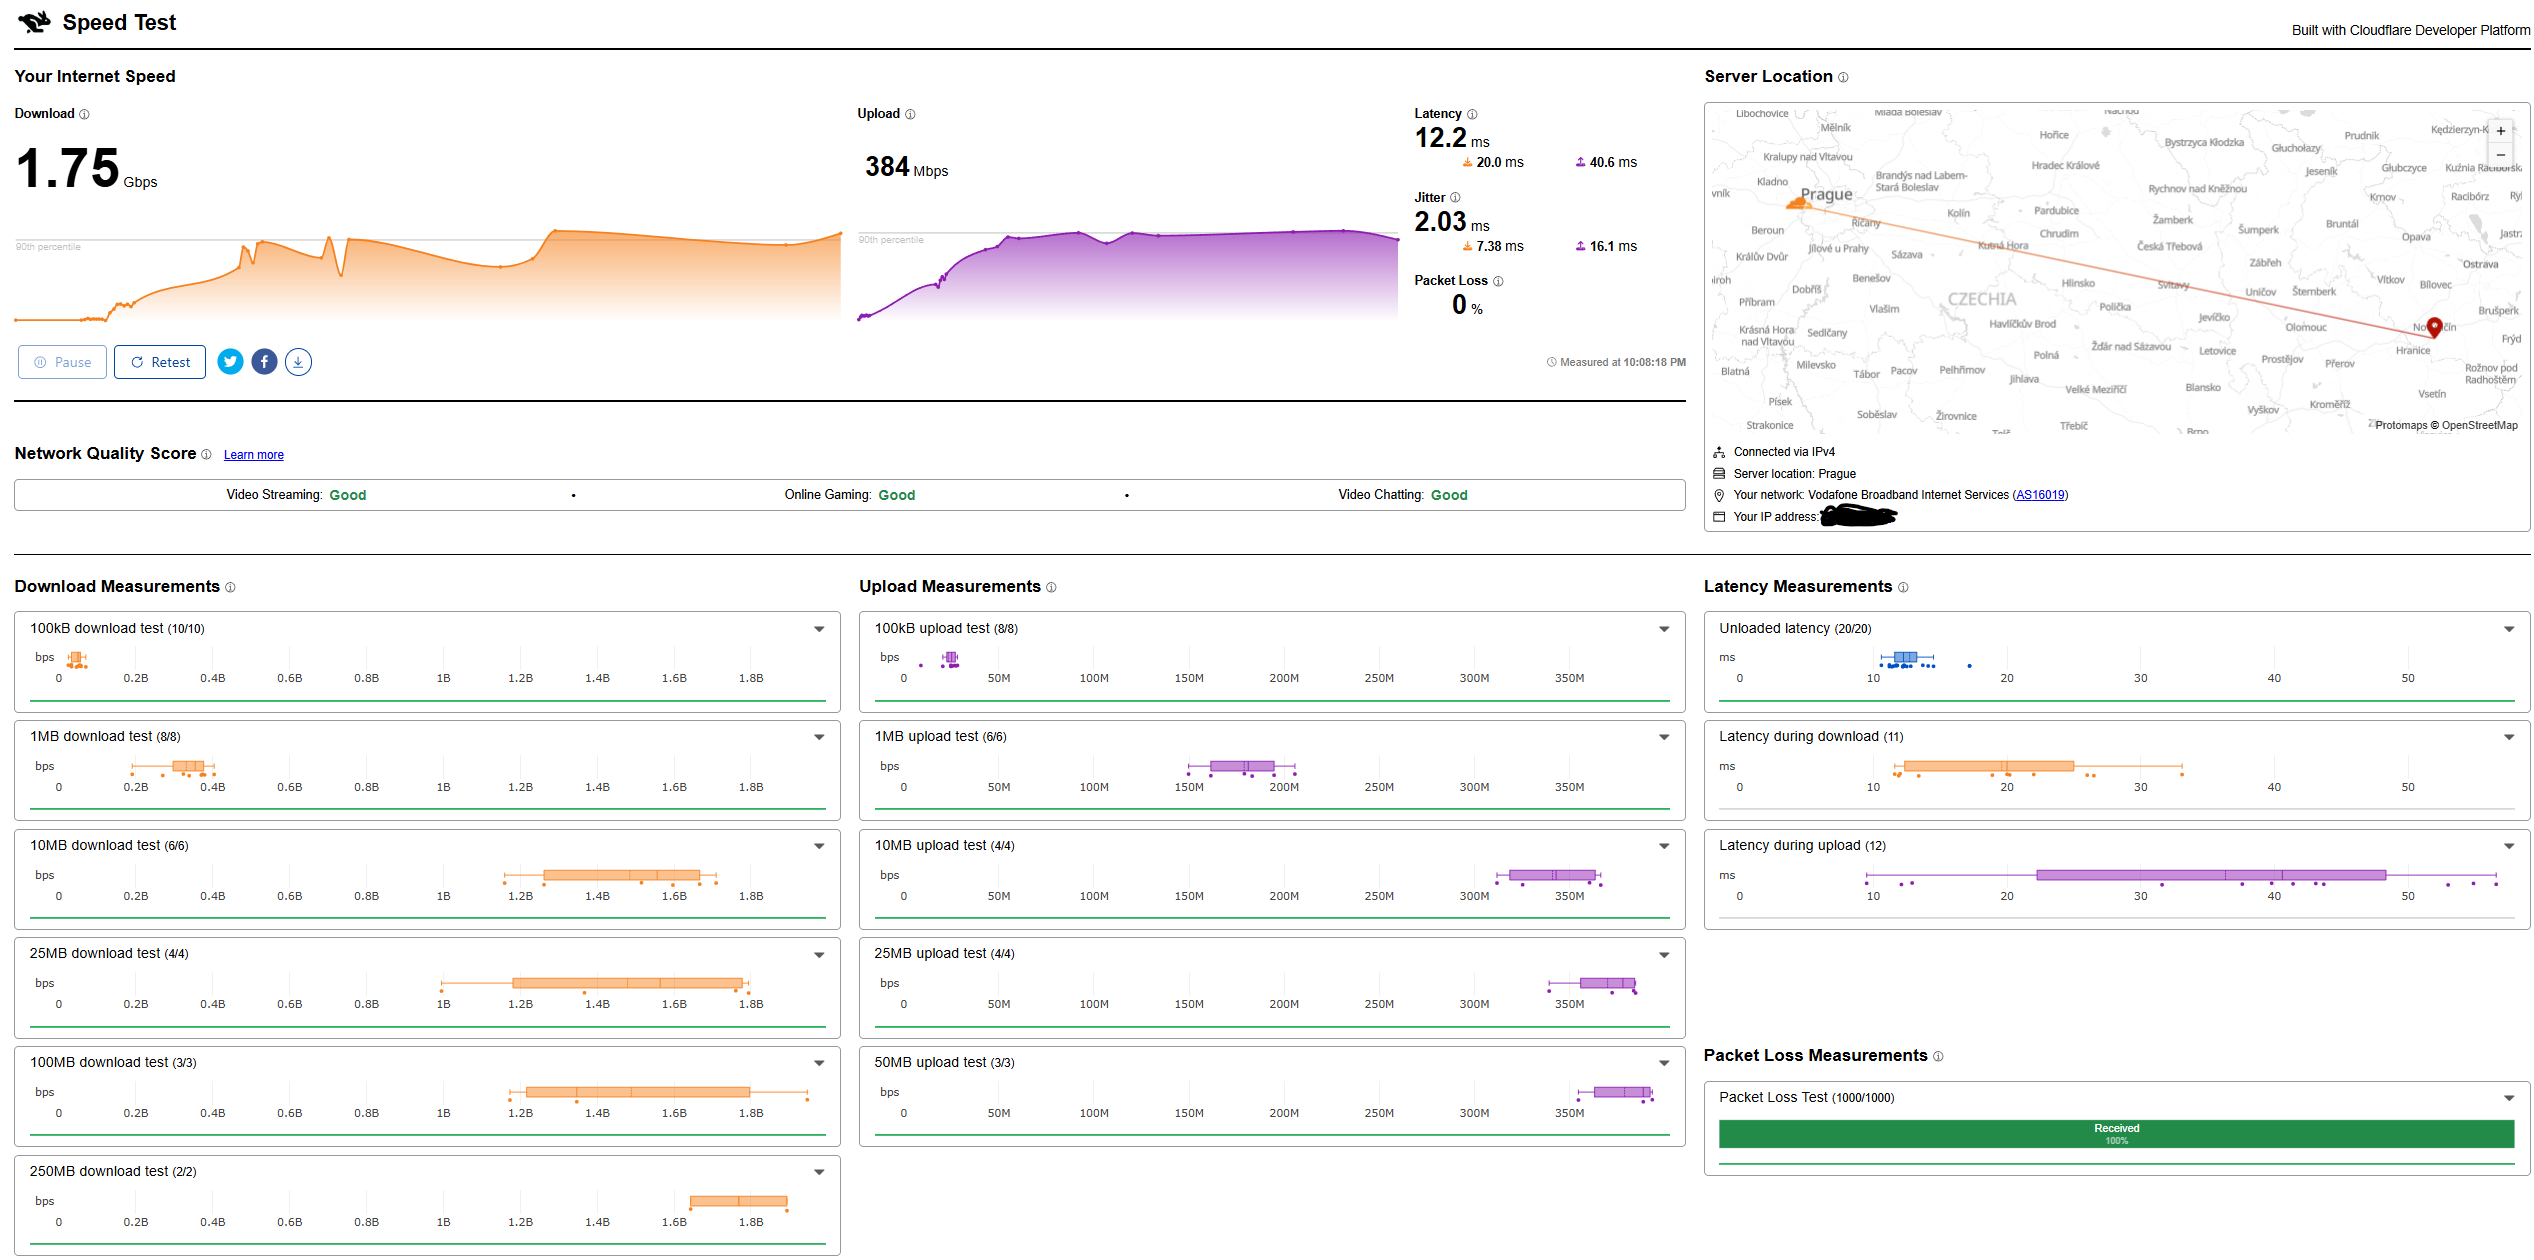Screen dimensions: 2534x1260
Task: Zoom out on the server map
Action: click(x=2501, y=155)
